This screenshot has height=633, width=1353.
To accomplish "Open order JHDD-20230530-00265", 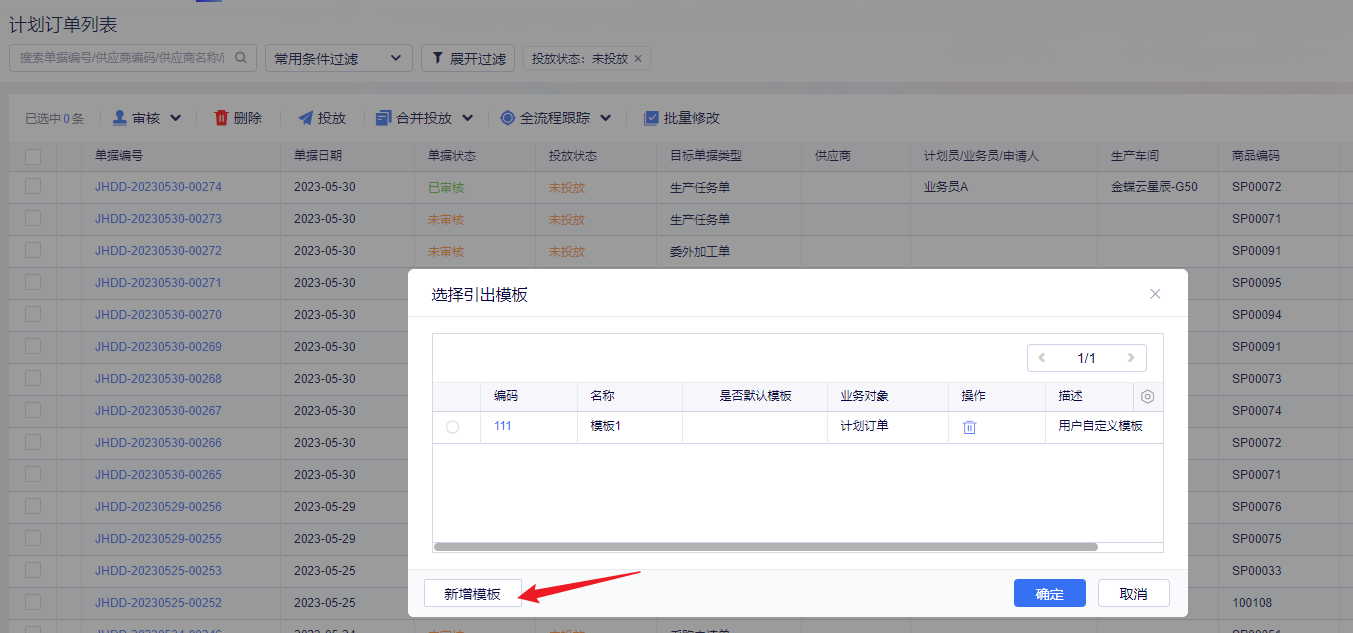I will click(158, 474).
